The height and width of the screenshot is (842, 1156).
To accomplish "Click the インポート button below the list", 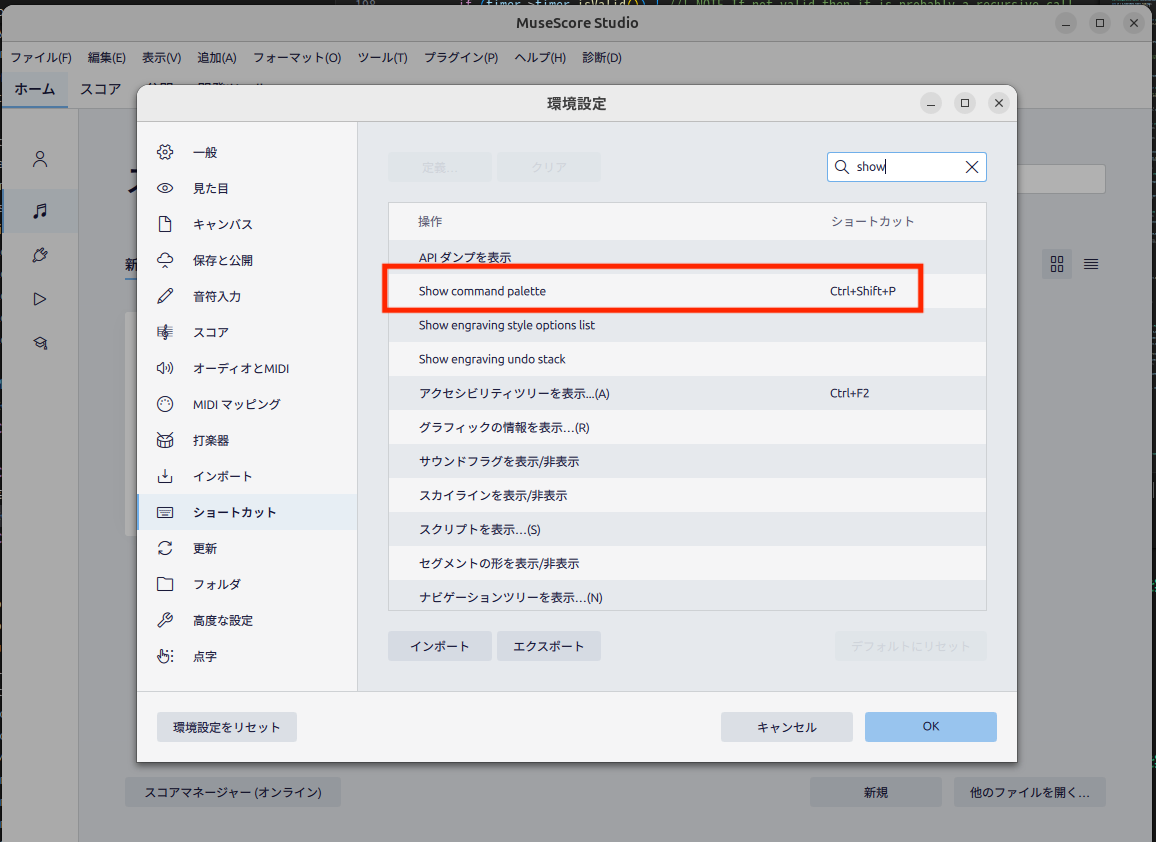I will point(439,646).
